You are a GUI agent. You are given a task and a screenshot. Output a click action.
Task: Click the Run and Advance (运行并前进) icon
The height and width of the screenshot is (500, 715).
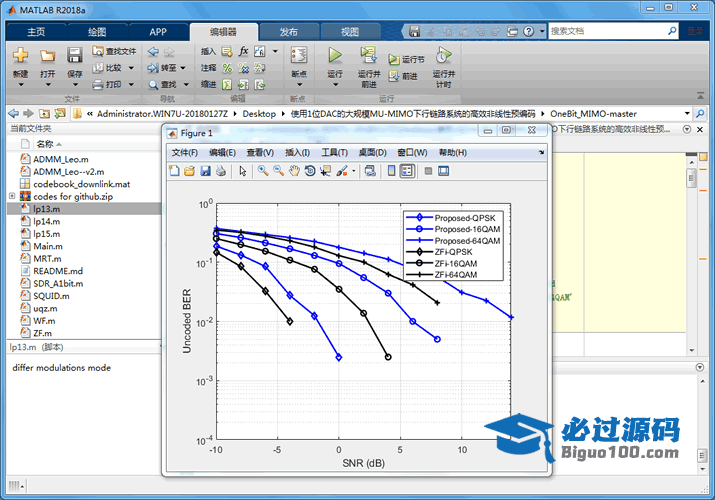tap(368, 55)
